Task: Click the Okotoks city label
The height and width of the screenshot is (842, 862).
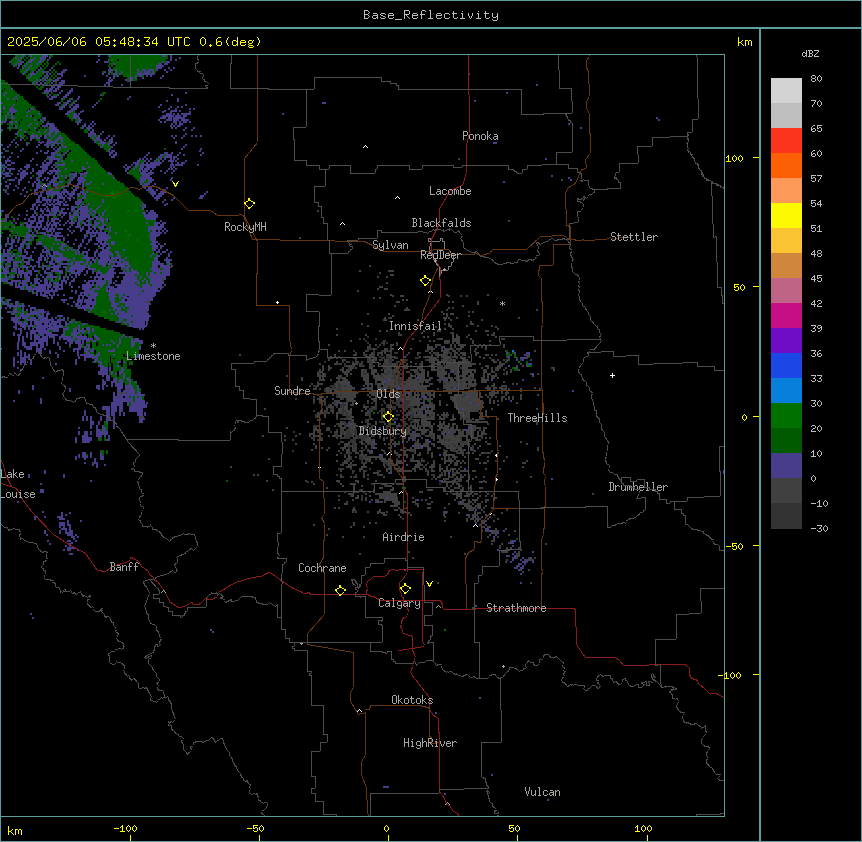Action: pyautogui.click(x=412, y=700)
